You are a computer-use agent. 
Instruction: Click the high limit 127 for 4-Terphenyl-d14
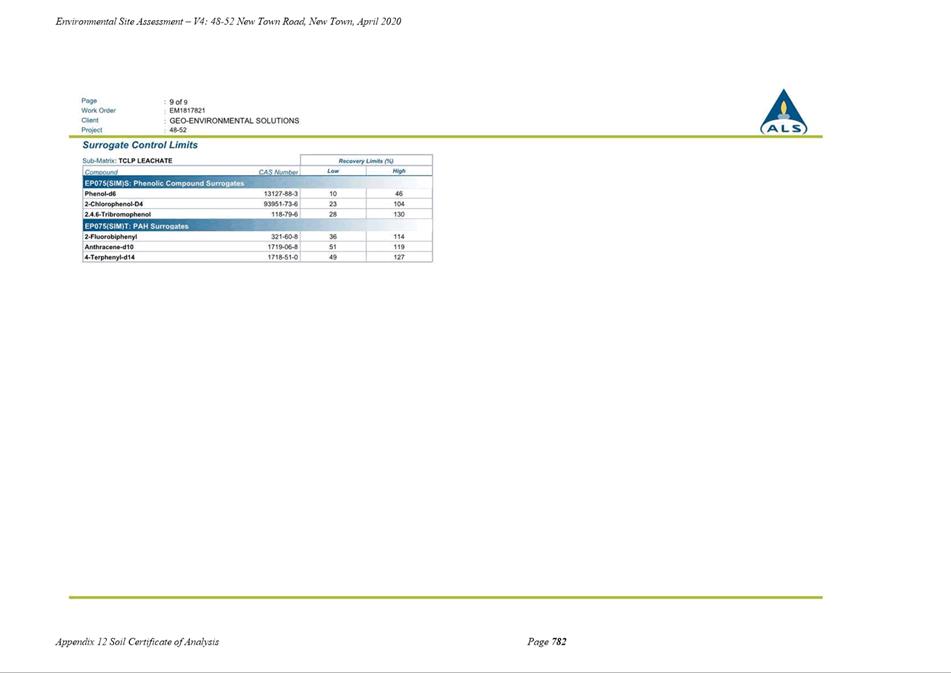click(x=399, y=258)
